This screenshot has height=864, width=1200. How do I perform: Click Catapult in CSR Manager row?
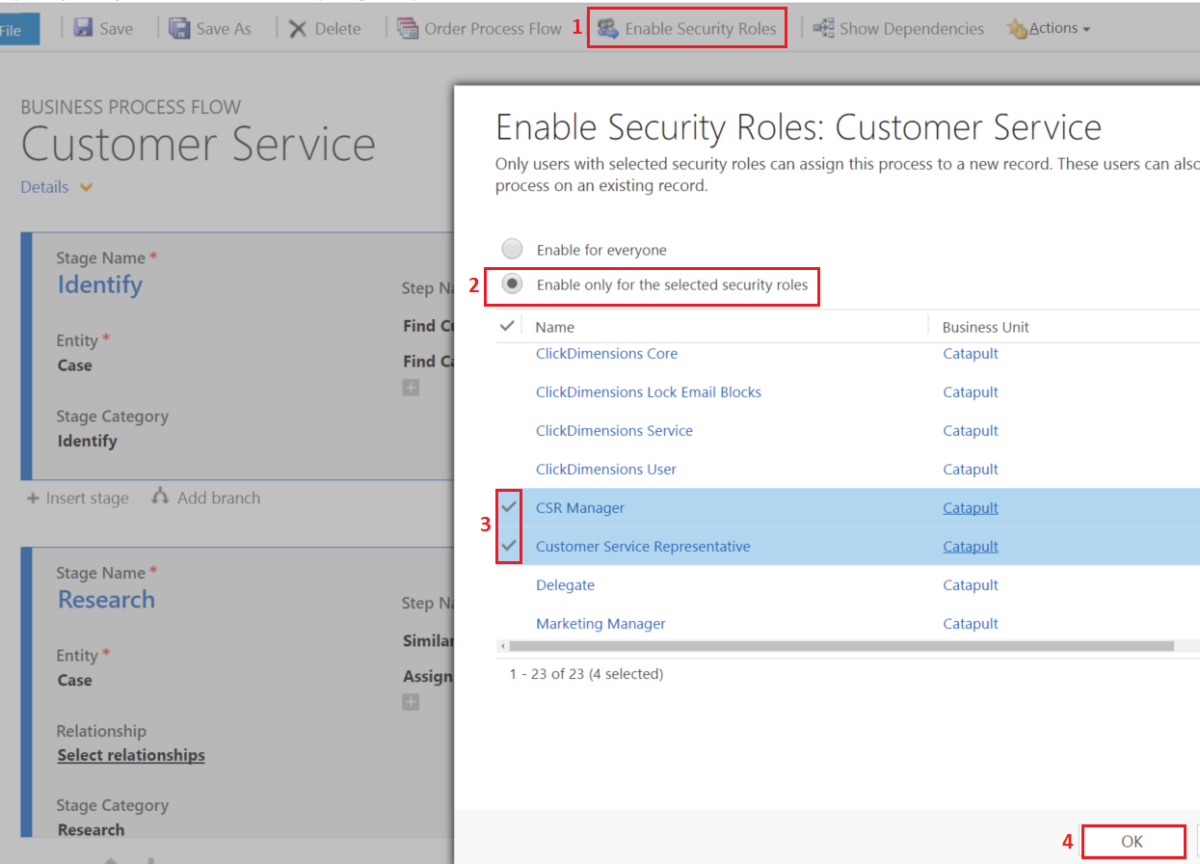pos(971,508)
